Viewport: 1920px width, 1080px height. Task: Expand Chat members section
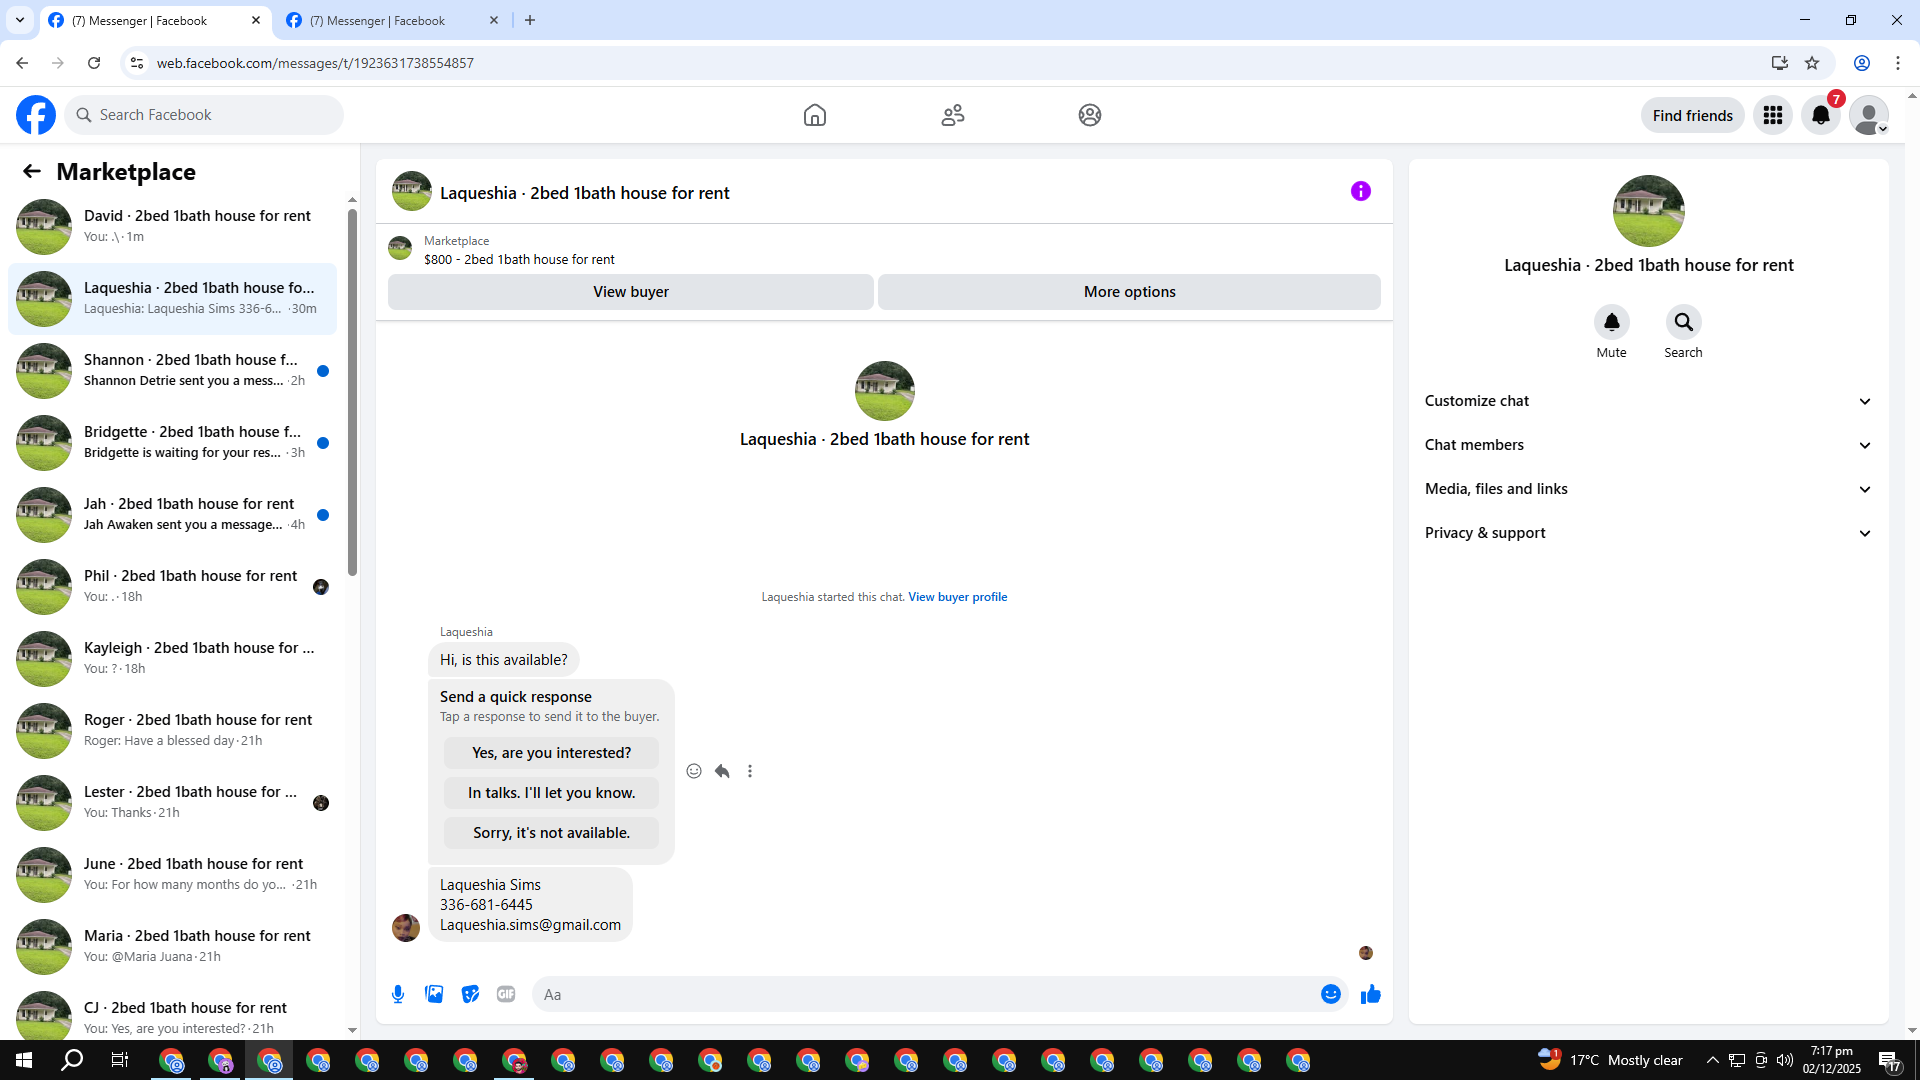tap(1648, 445)
